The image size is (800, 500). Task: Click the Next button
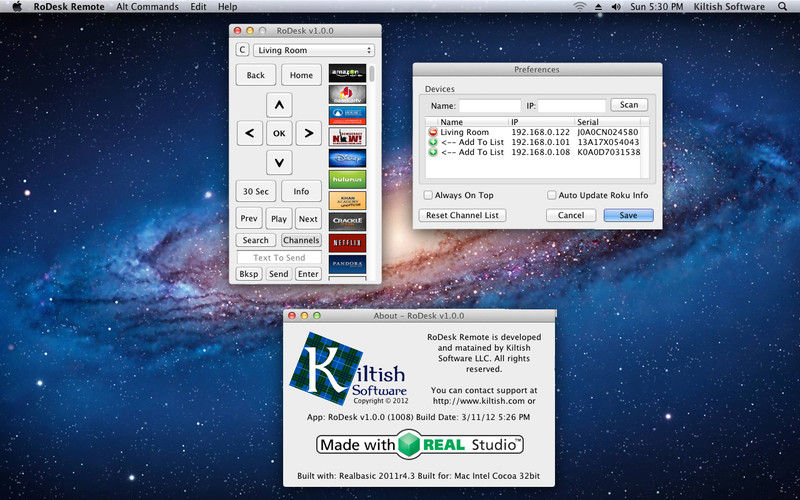308,218
